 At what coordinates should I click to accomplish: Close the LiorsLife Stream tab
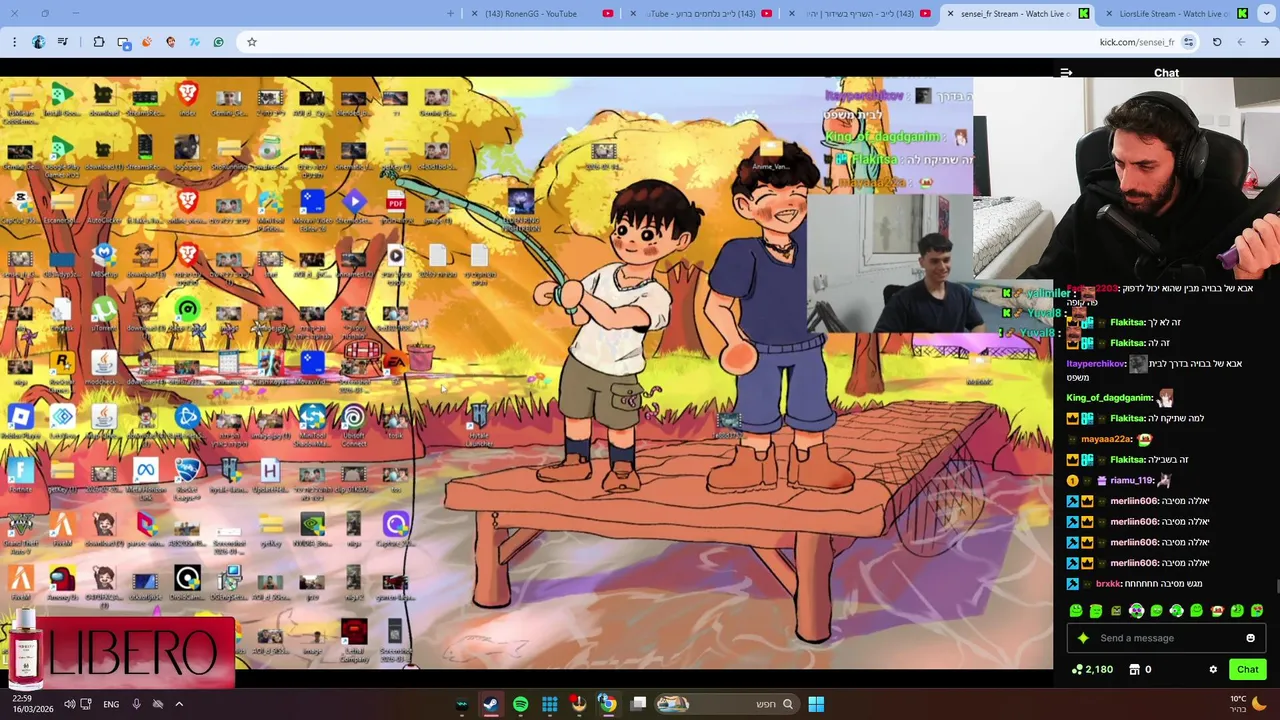(x=1109, y=14)
